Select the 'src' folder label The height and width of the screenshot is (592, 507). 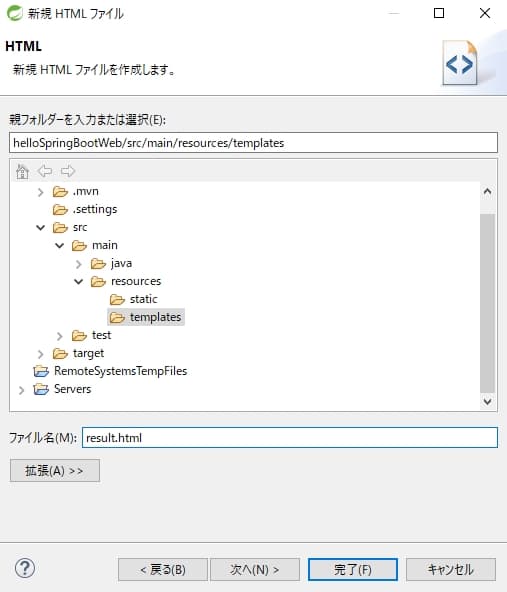[80, 227]
